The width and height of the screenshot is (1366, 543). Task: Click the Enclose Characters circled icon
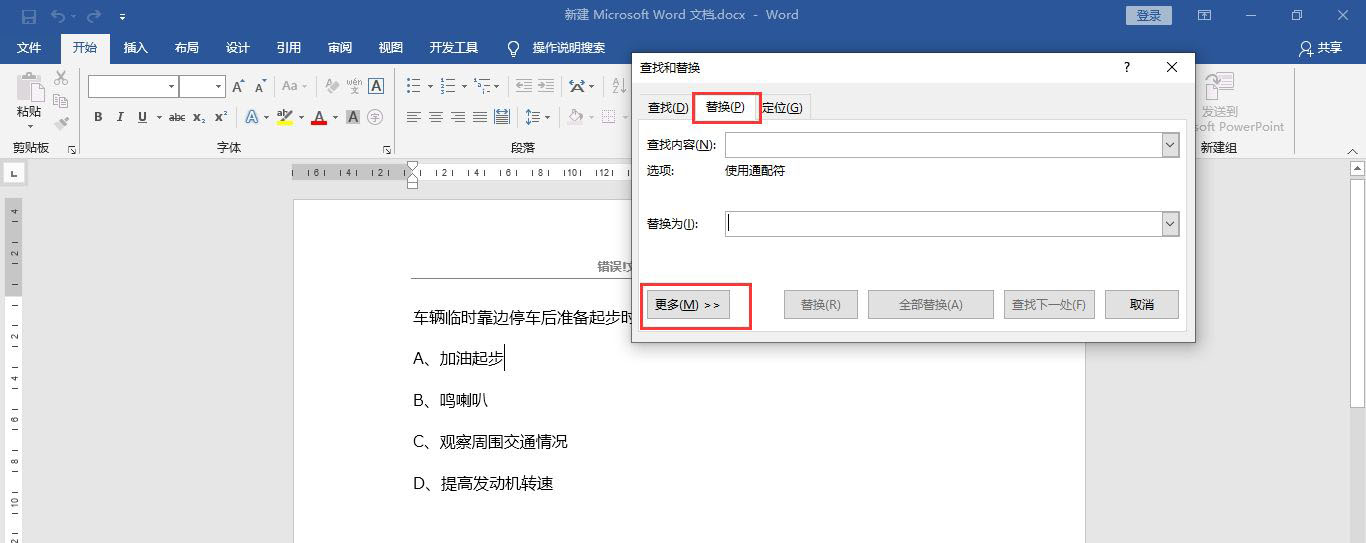(375, 117)
